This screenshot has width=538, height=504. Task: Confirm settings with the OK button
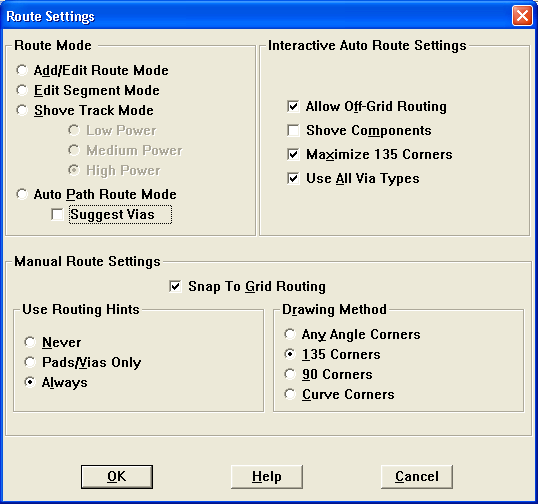tap(117, 477)
